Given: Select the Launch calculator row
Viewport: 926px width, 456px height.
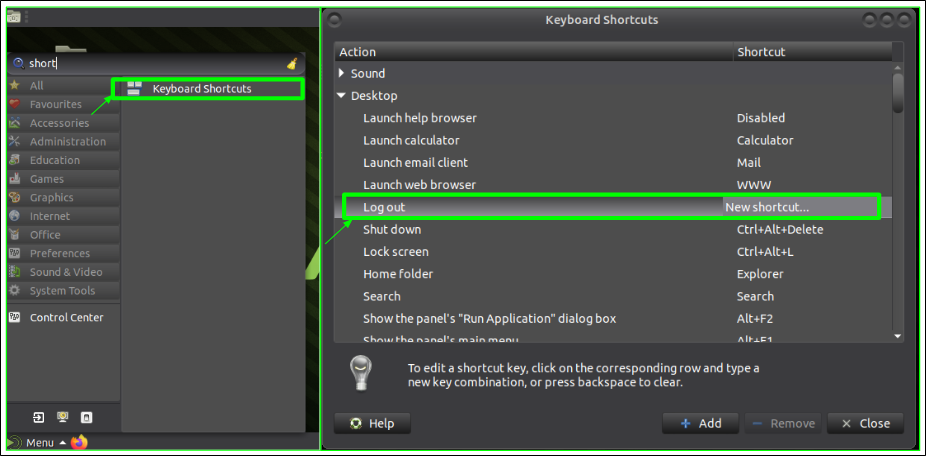Looking at the screenshot, I should [613, 141].
